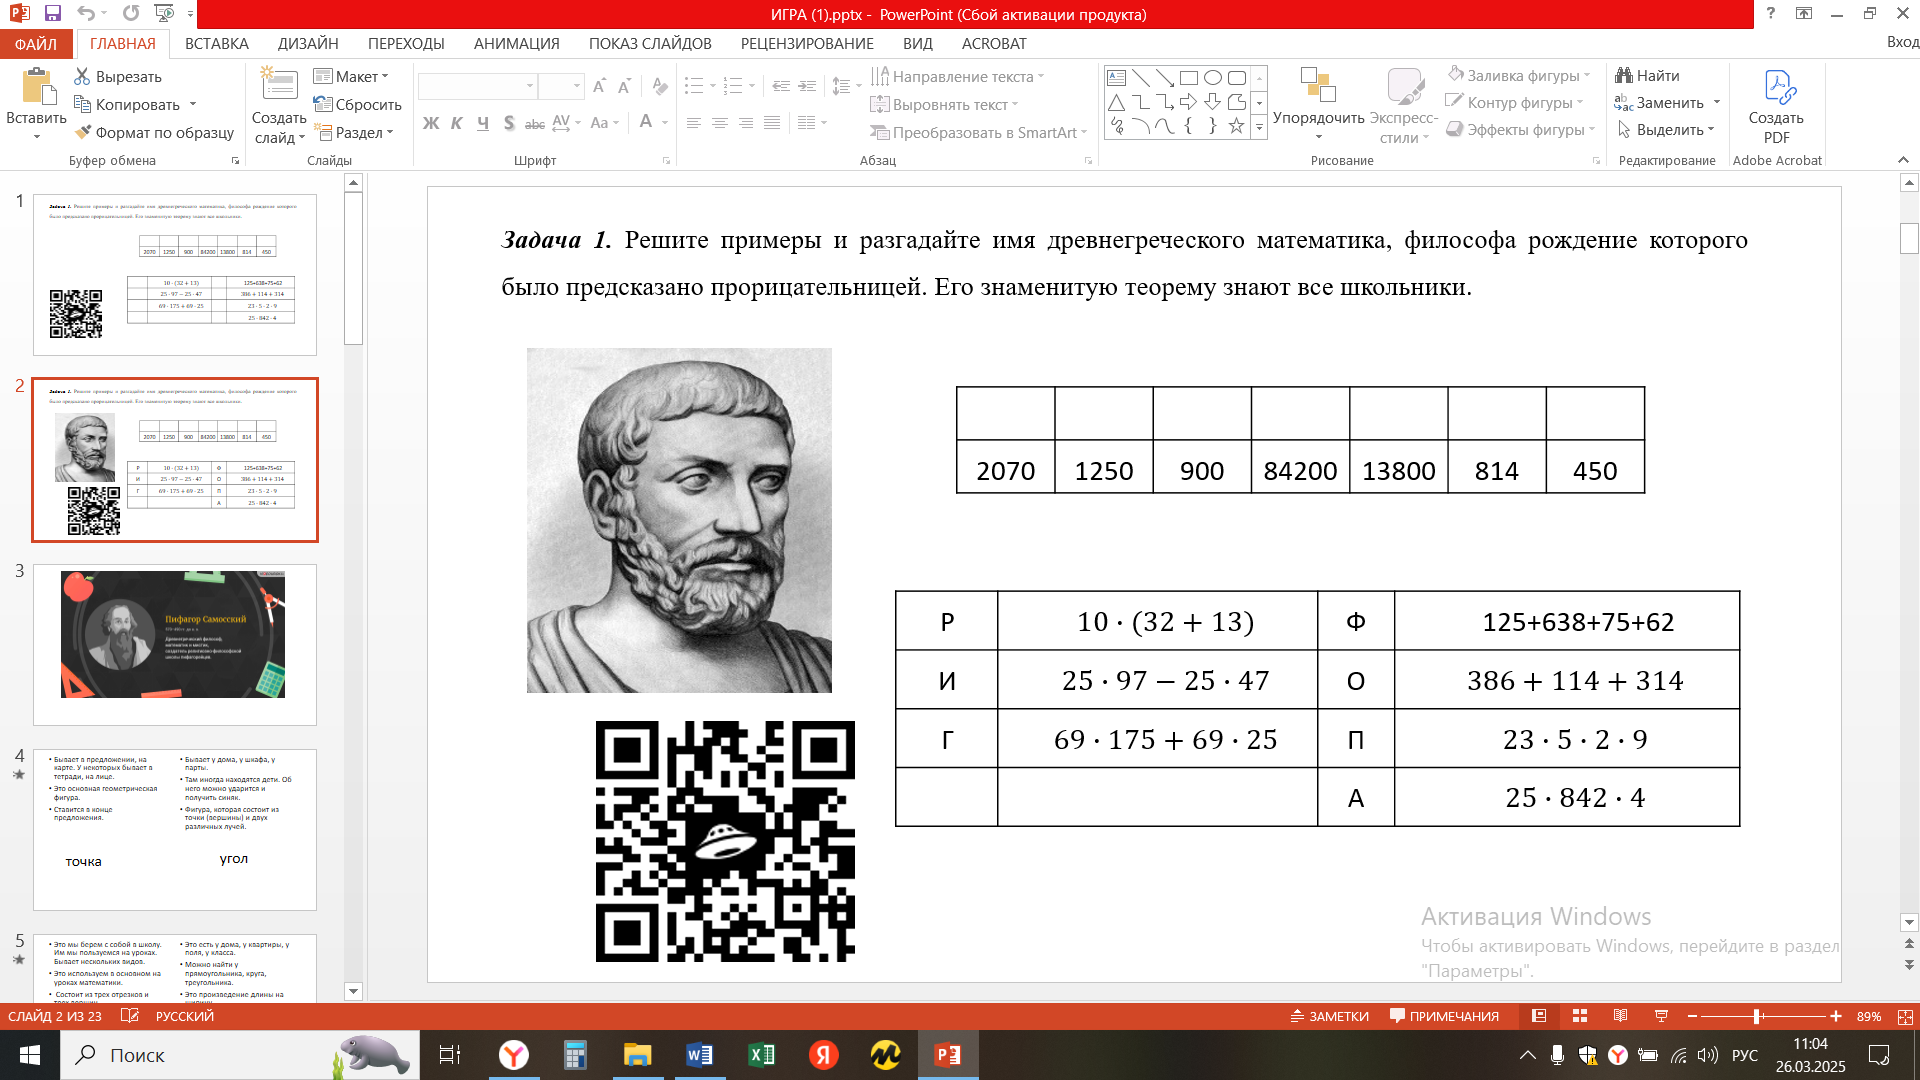This screenshot has height=1080, width=1920.
Task: Click Найти binoculars search
Action: coord(1647,76)
